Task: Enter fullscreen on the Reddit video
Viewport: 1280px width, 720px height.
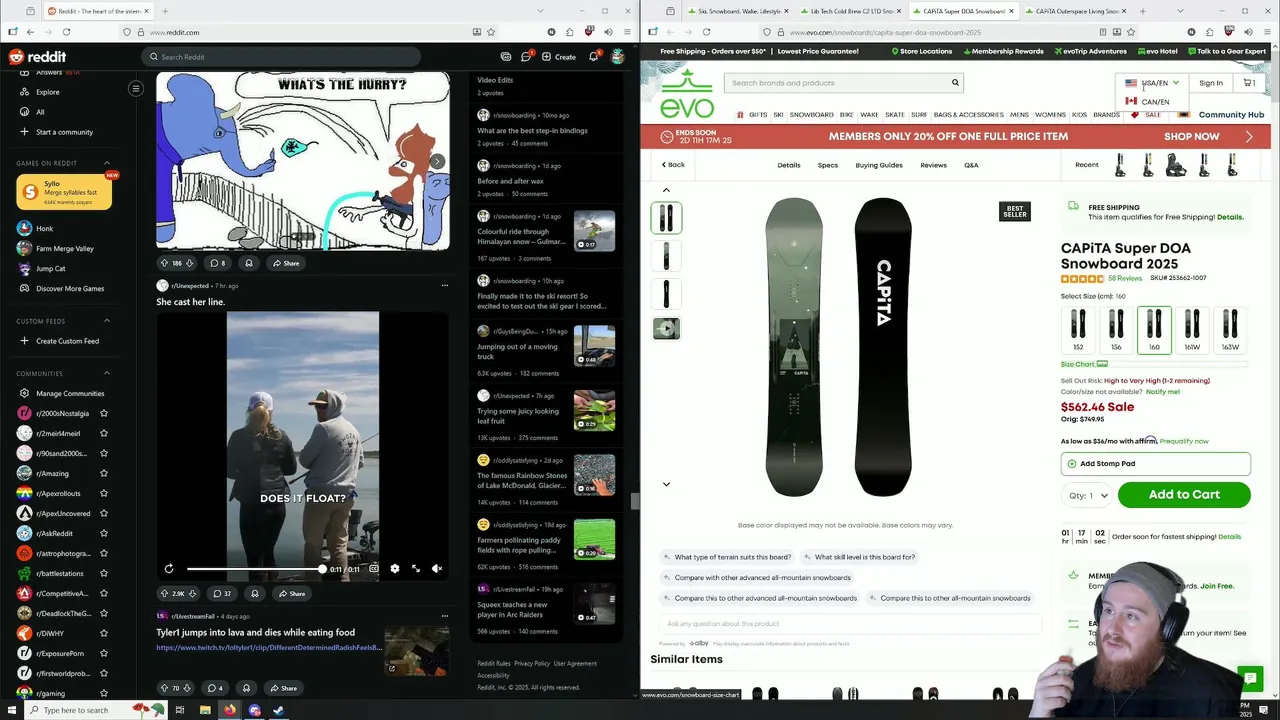Action: point(416,569)
